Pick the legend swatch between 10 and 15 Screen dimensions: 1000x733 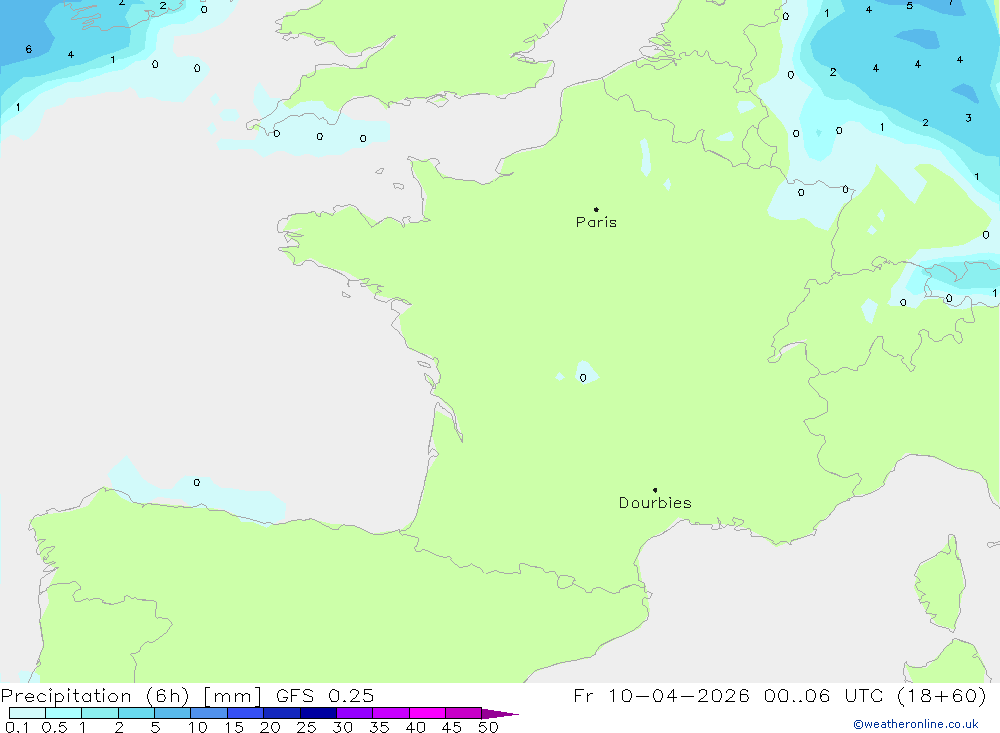209,713
